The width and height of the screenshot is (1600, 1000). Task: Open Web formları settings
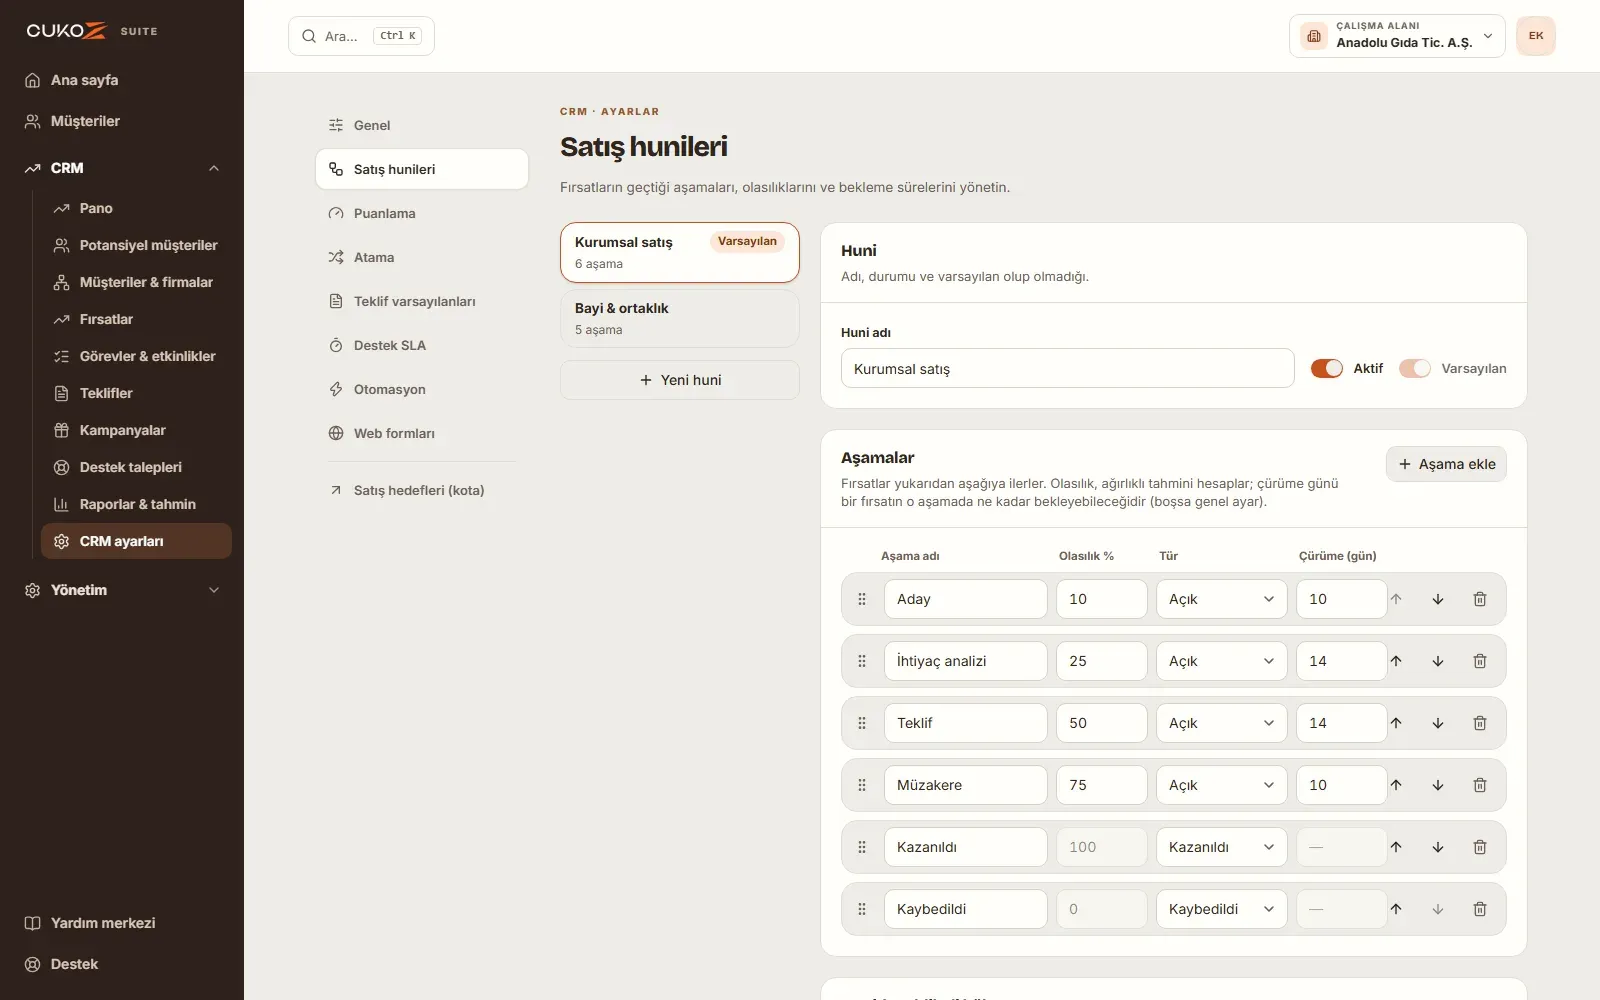(422, 433)
